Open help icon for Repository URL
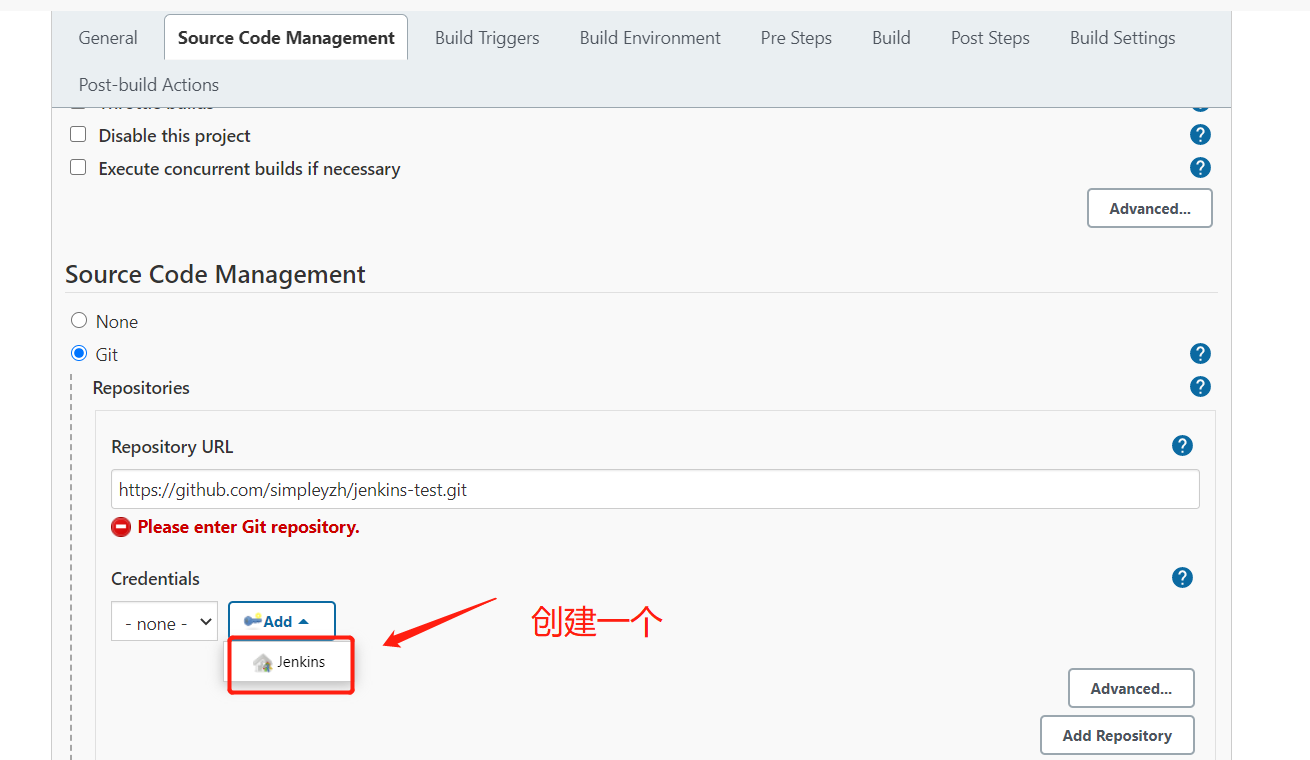Screen dimensions: 1310x760 point(1182,446)
